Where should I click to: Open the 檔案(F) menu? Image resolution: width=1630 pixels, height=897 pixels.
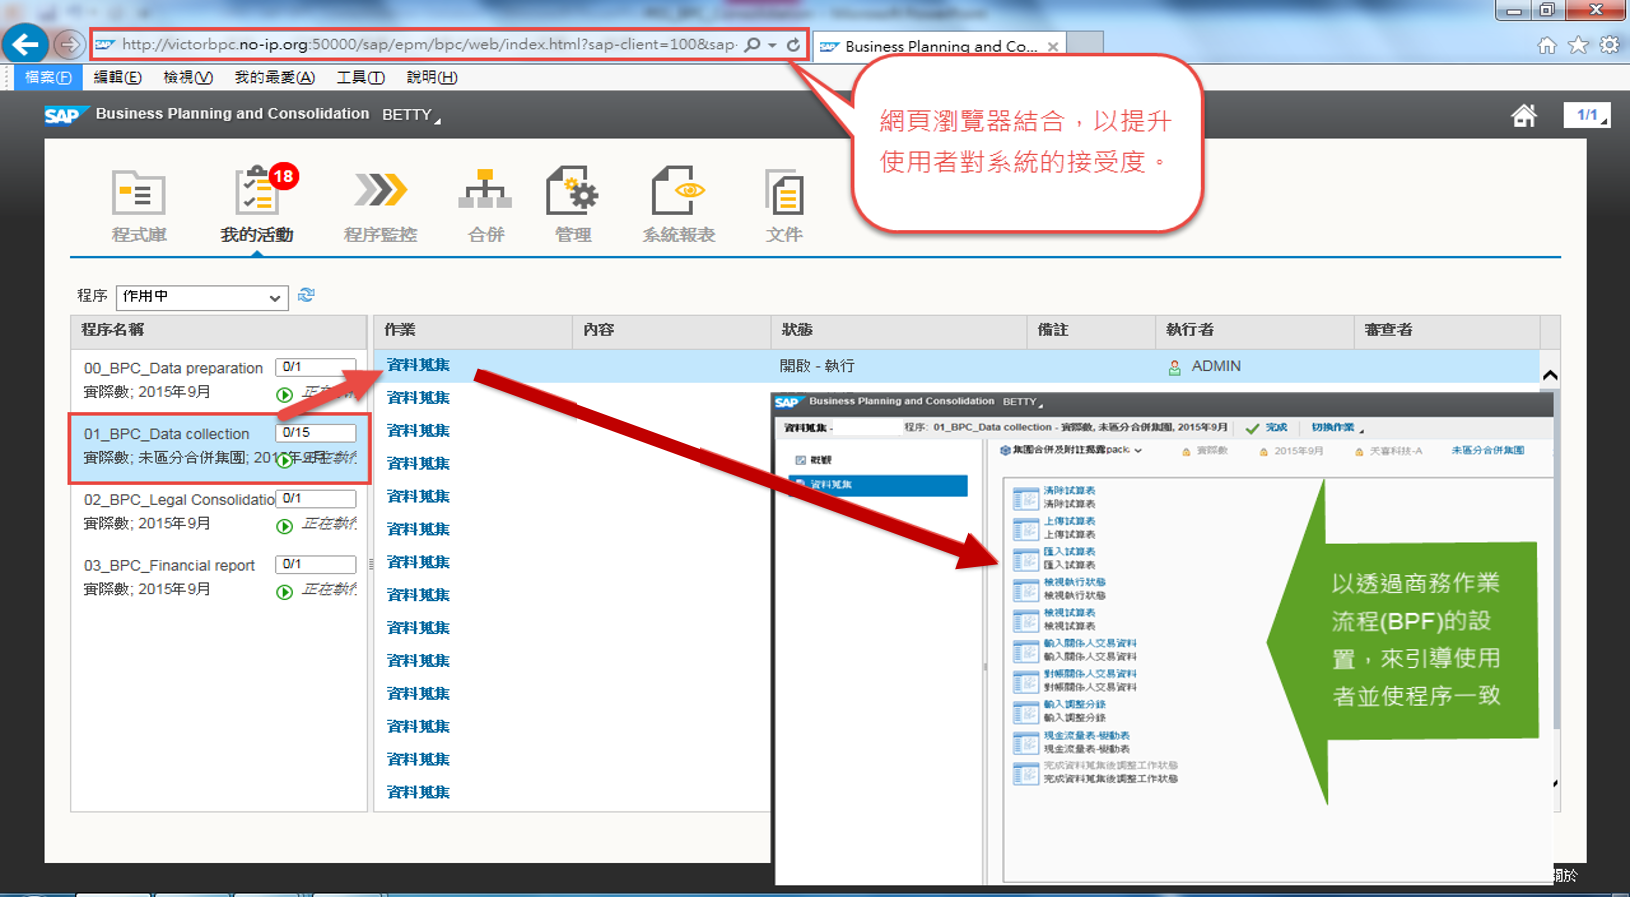click(48, 77)
